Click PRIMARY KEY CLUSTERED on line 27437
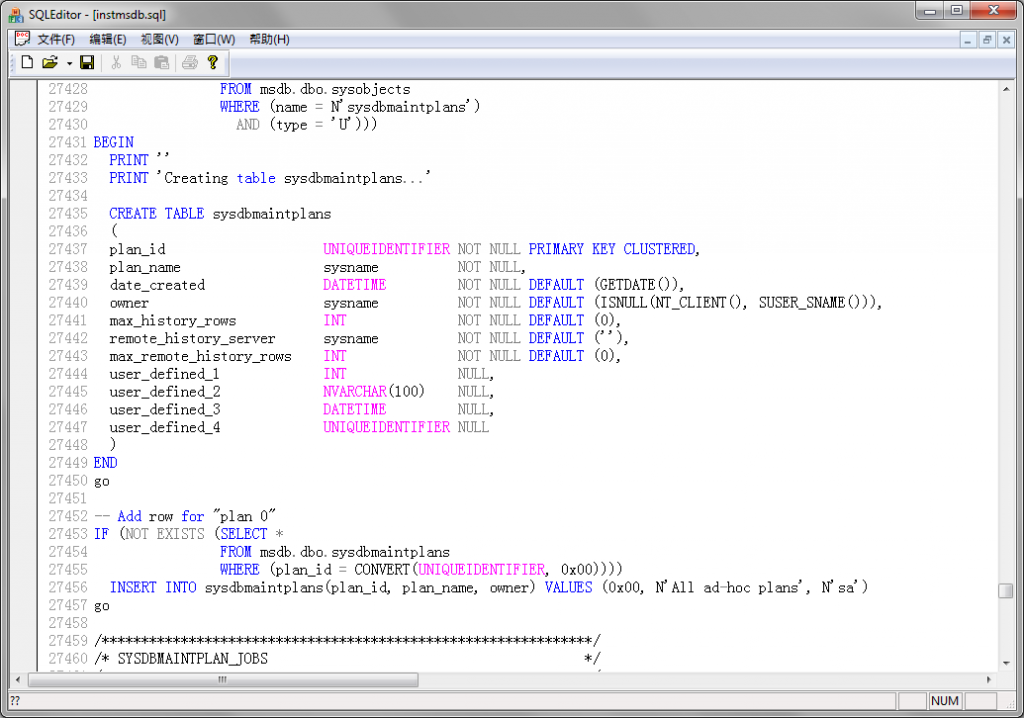 click(612, 249)
